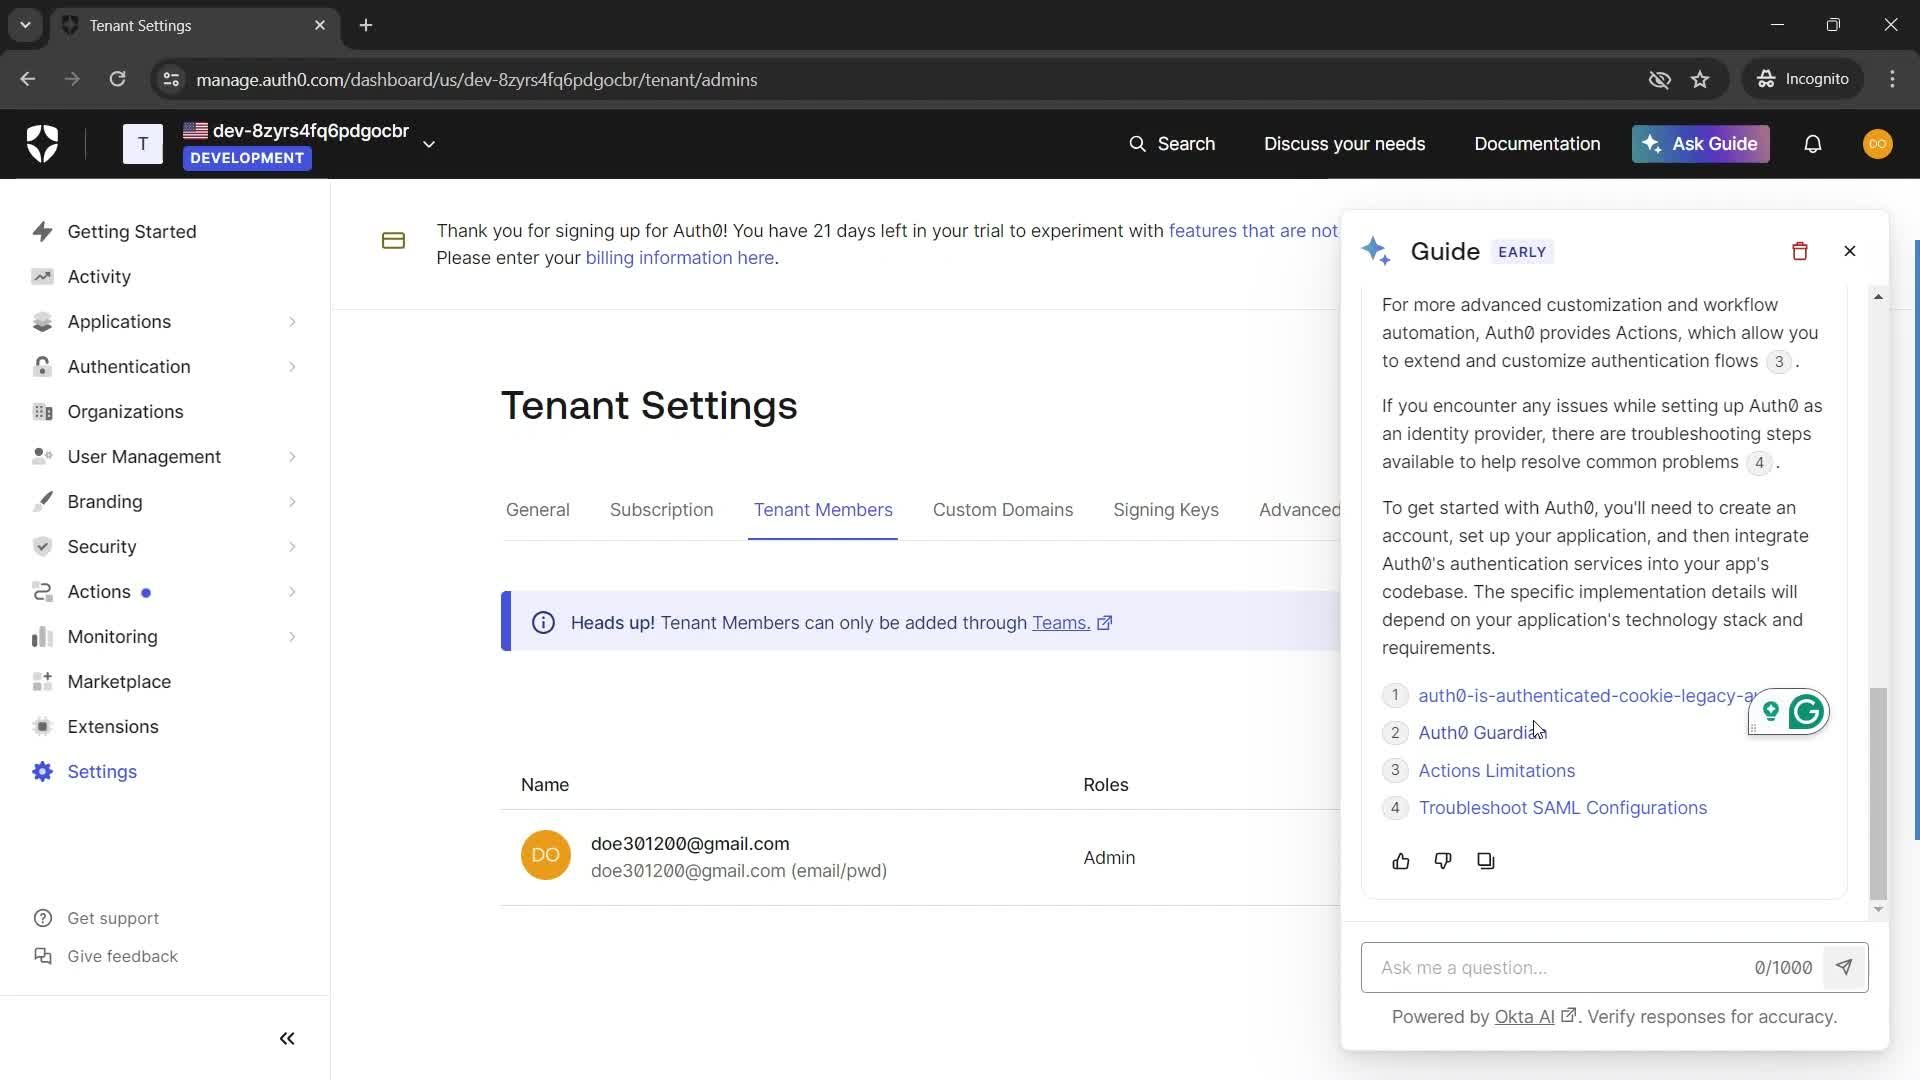The width and height of the screenshot is (1920, 1080).
Task: Delete Guide conversation with trash icon
Action: [x=1799, y=251]
